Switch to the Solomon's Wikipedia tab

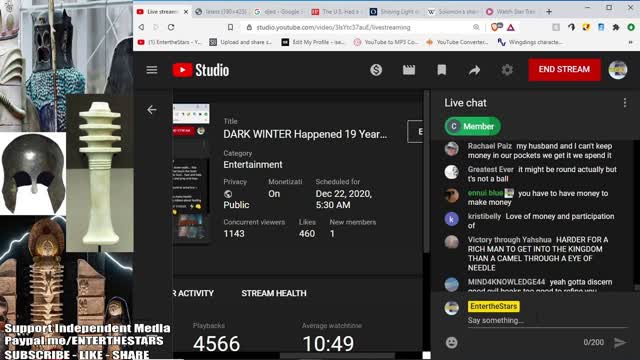pos(454,12)
